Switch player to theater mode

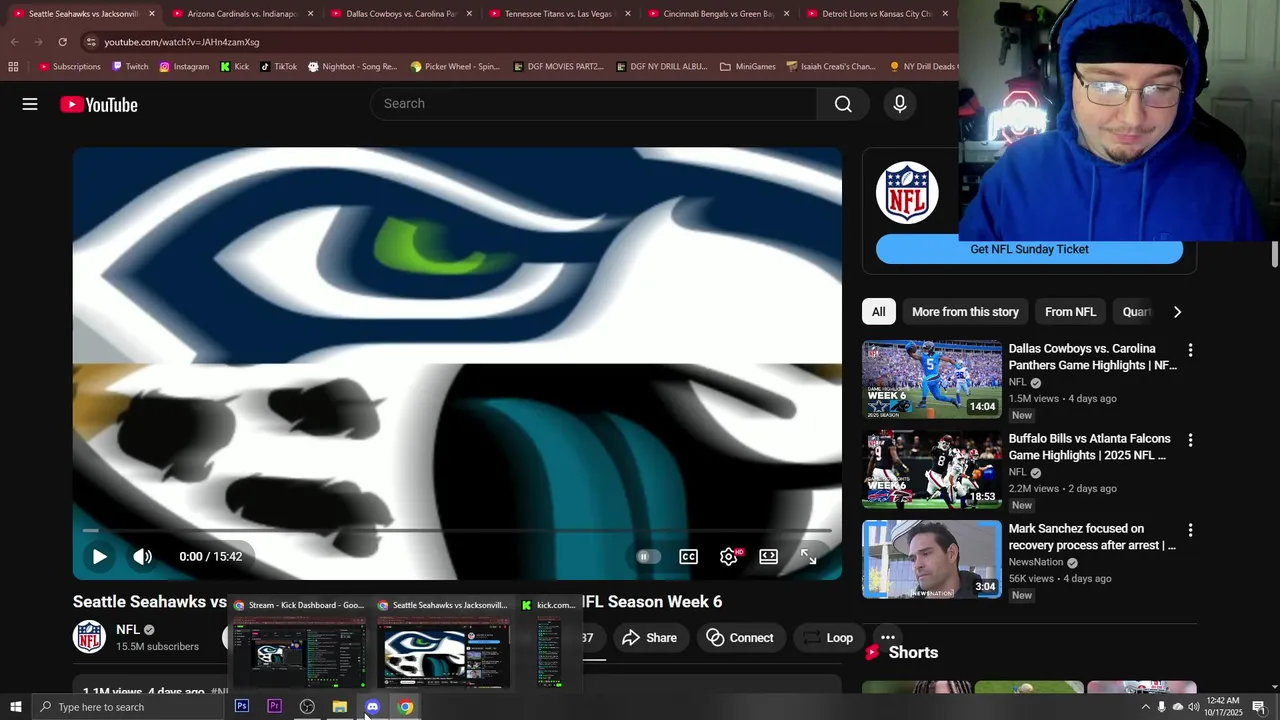[x=768, y=557]
